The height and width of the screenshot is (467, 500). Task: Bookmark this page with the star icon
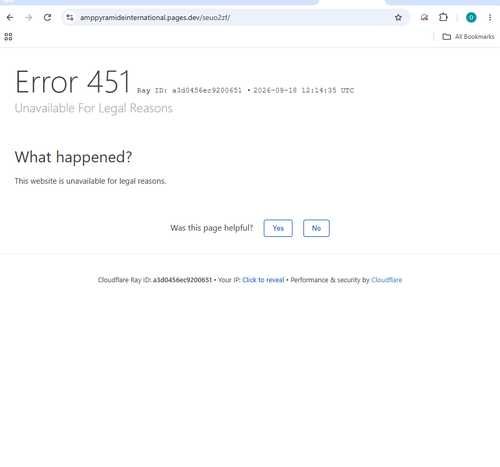click(398, 17)
